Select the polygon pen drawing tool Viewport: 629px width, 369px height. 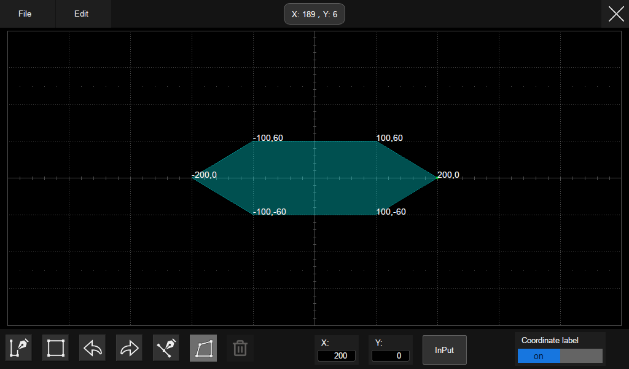(x=18, y=348)
